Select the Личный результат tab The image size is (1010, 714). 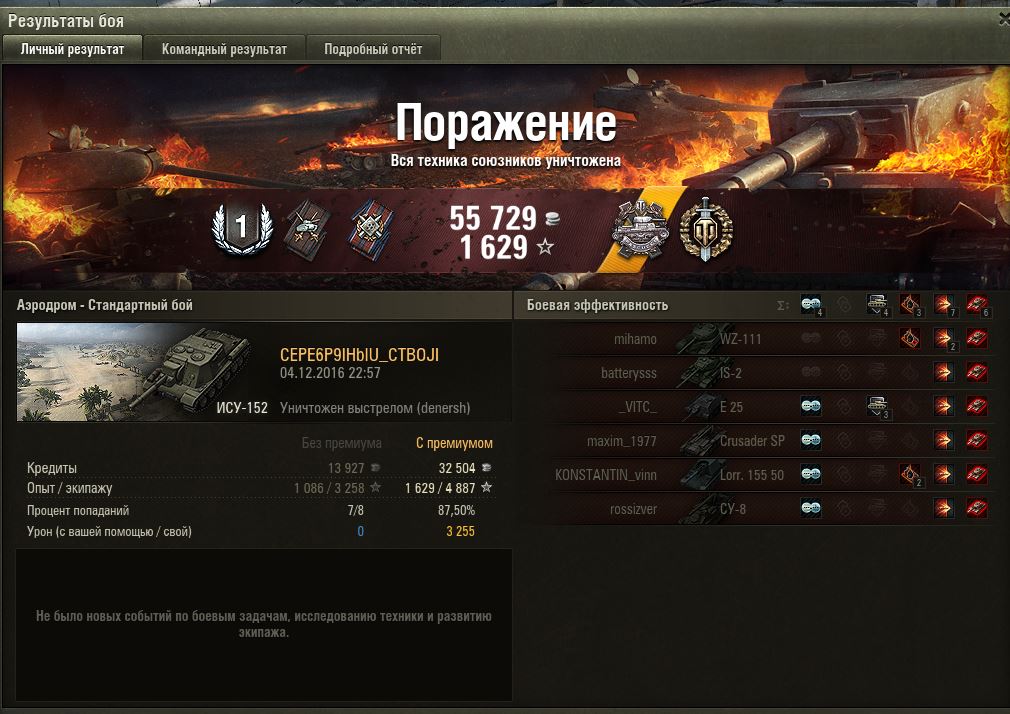click(72, 49)
